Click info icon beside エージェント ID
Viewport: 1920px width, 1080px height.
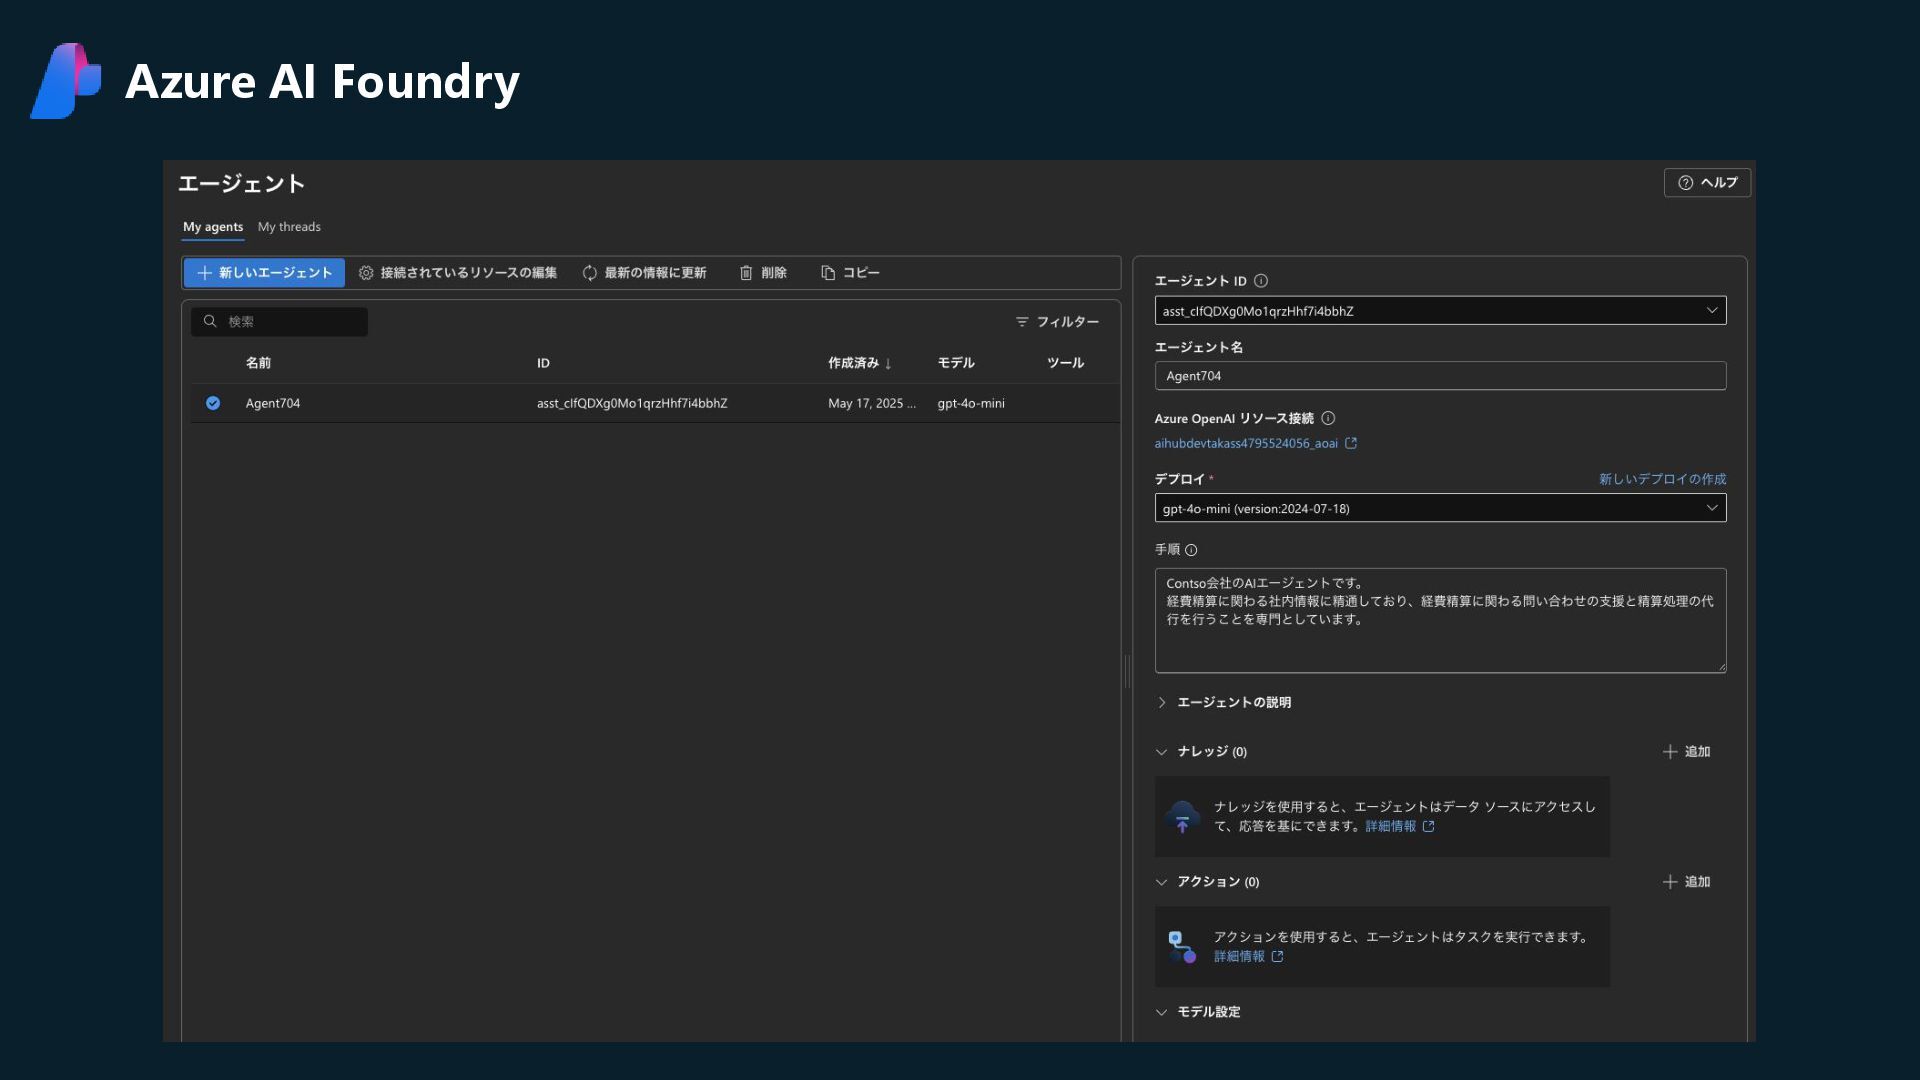point(1261,281)
